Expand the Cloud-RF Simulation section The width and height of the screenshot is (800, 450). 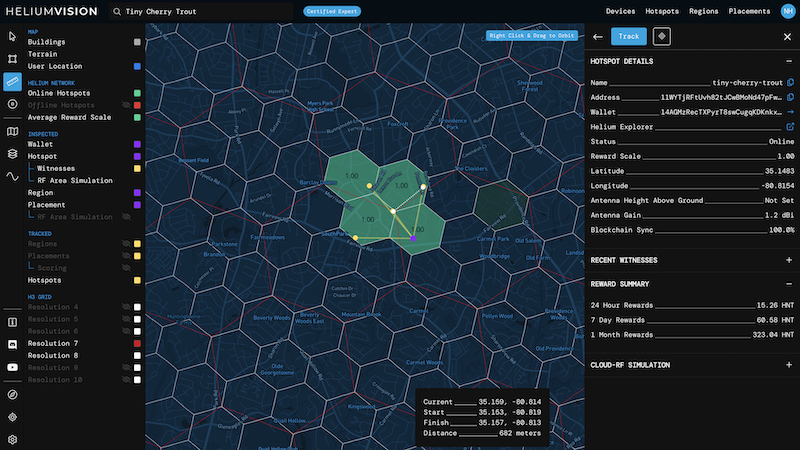coord(789,365)
